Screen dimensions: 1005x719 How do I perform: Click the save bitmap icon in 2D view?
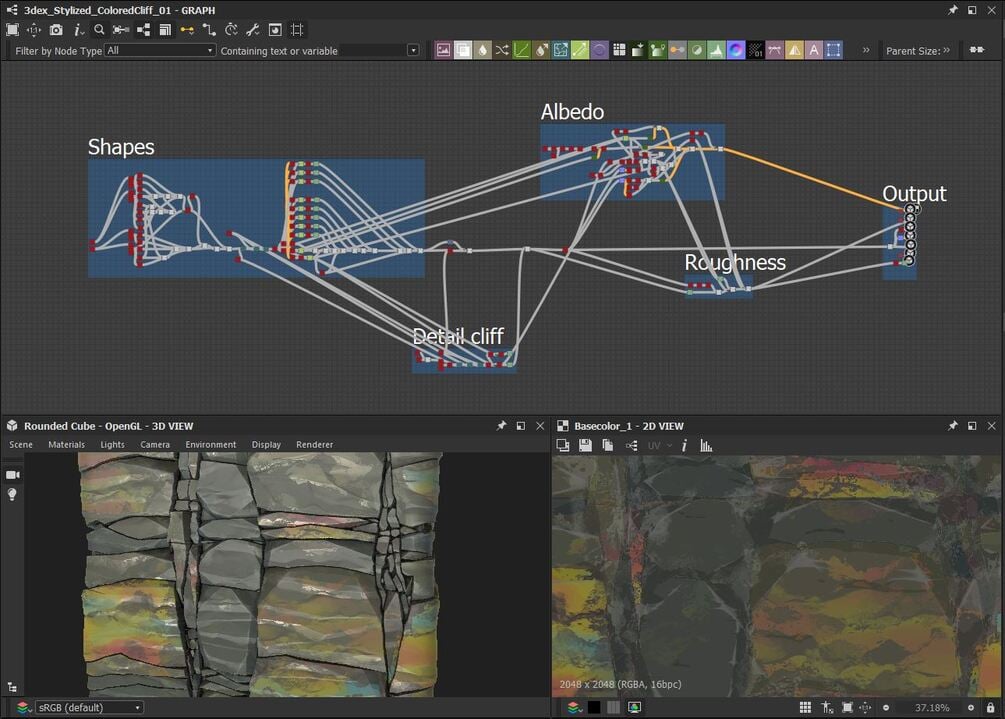click(585, 445)
